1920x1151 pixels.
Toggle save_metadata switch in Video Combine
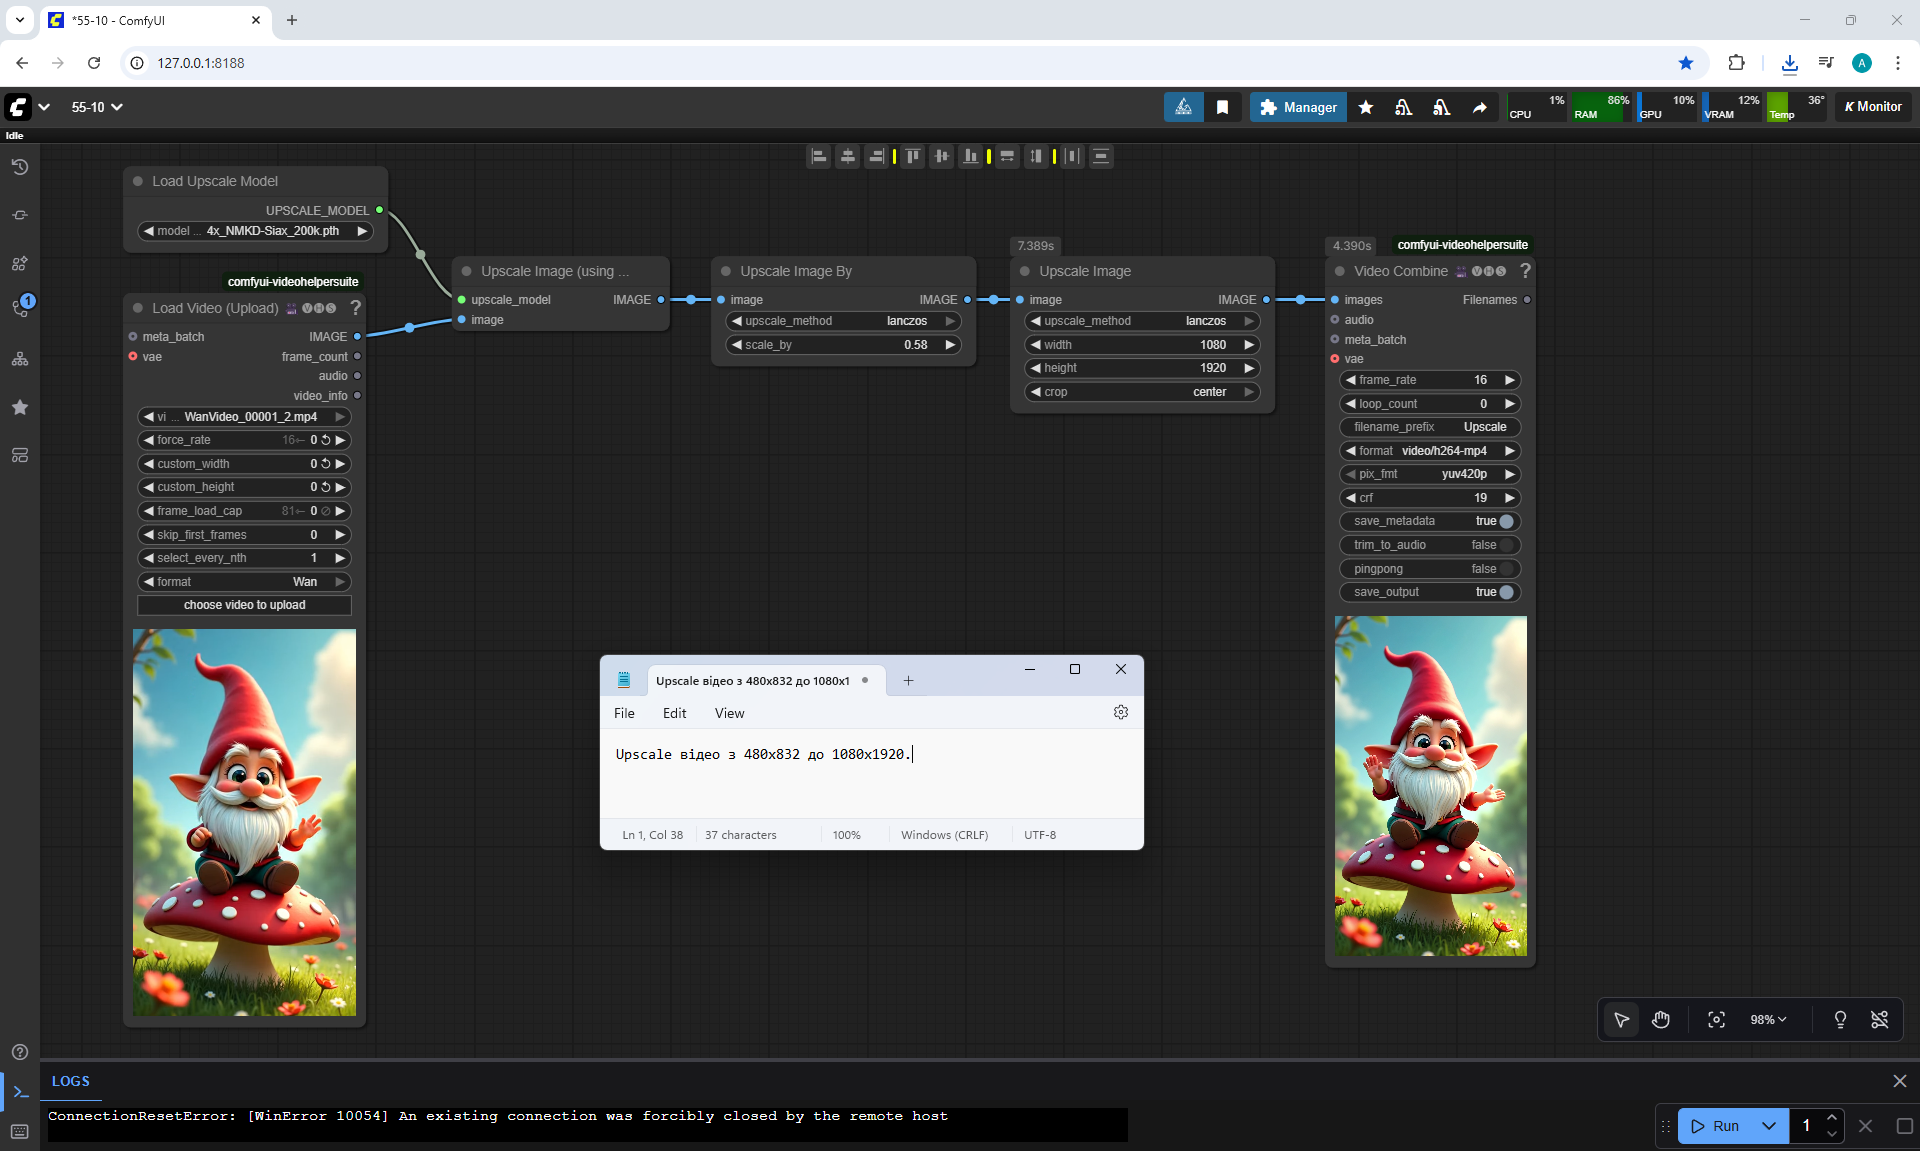[1506, 521]
